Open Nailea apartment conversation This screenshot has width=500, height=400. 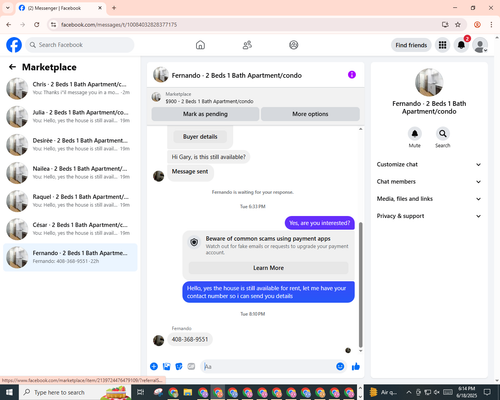pyautogui.click(x=70, y=173)
